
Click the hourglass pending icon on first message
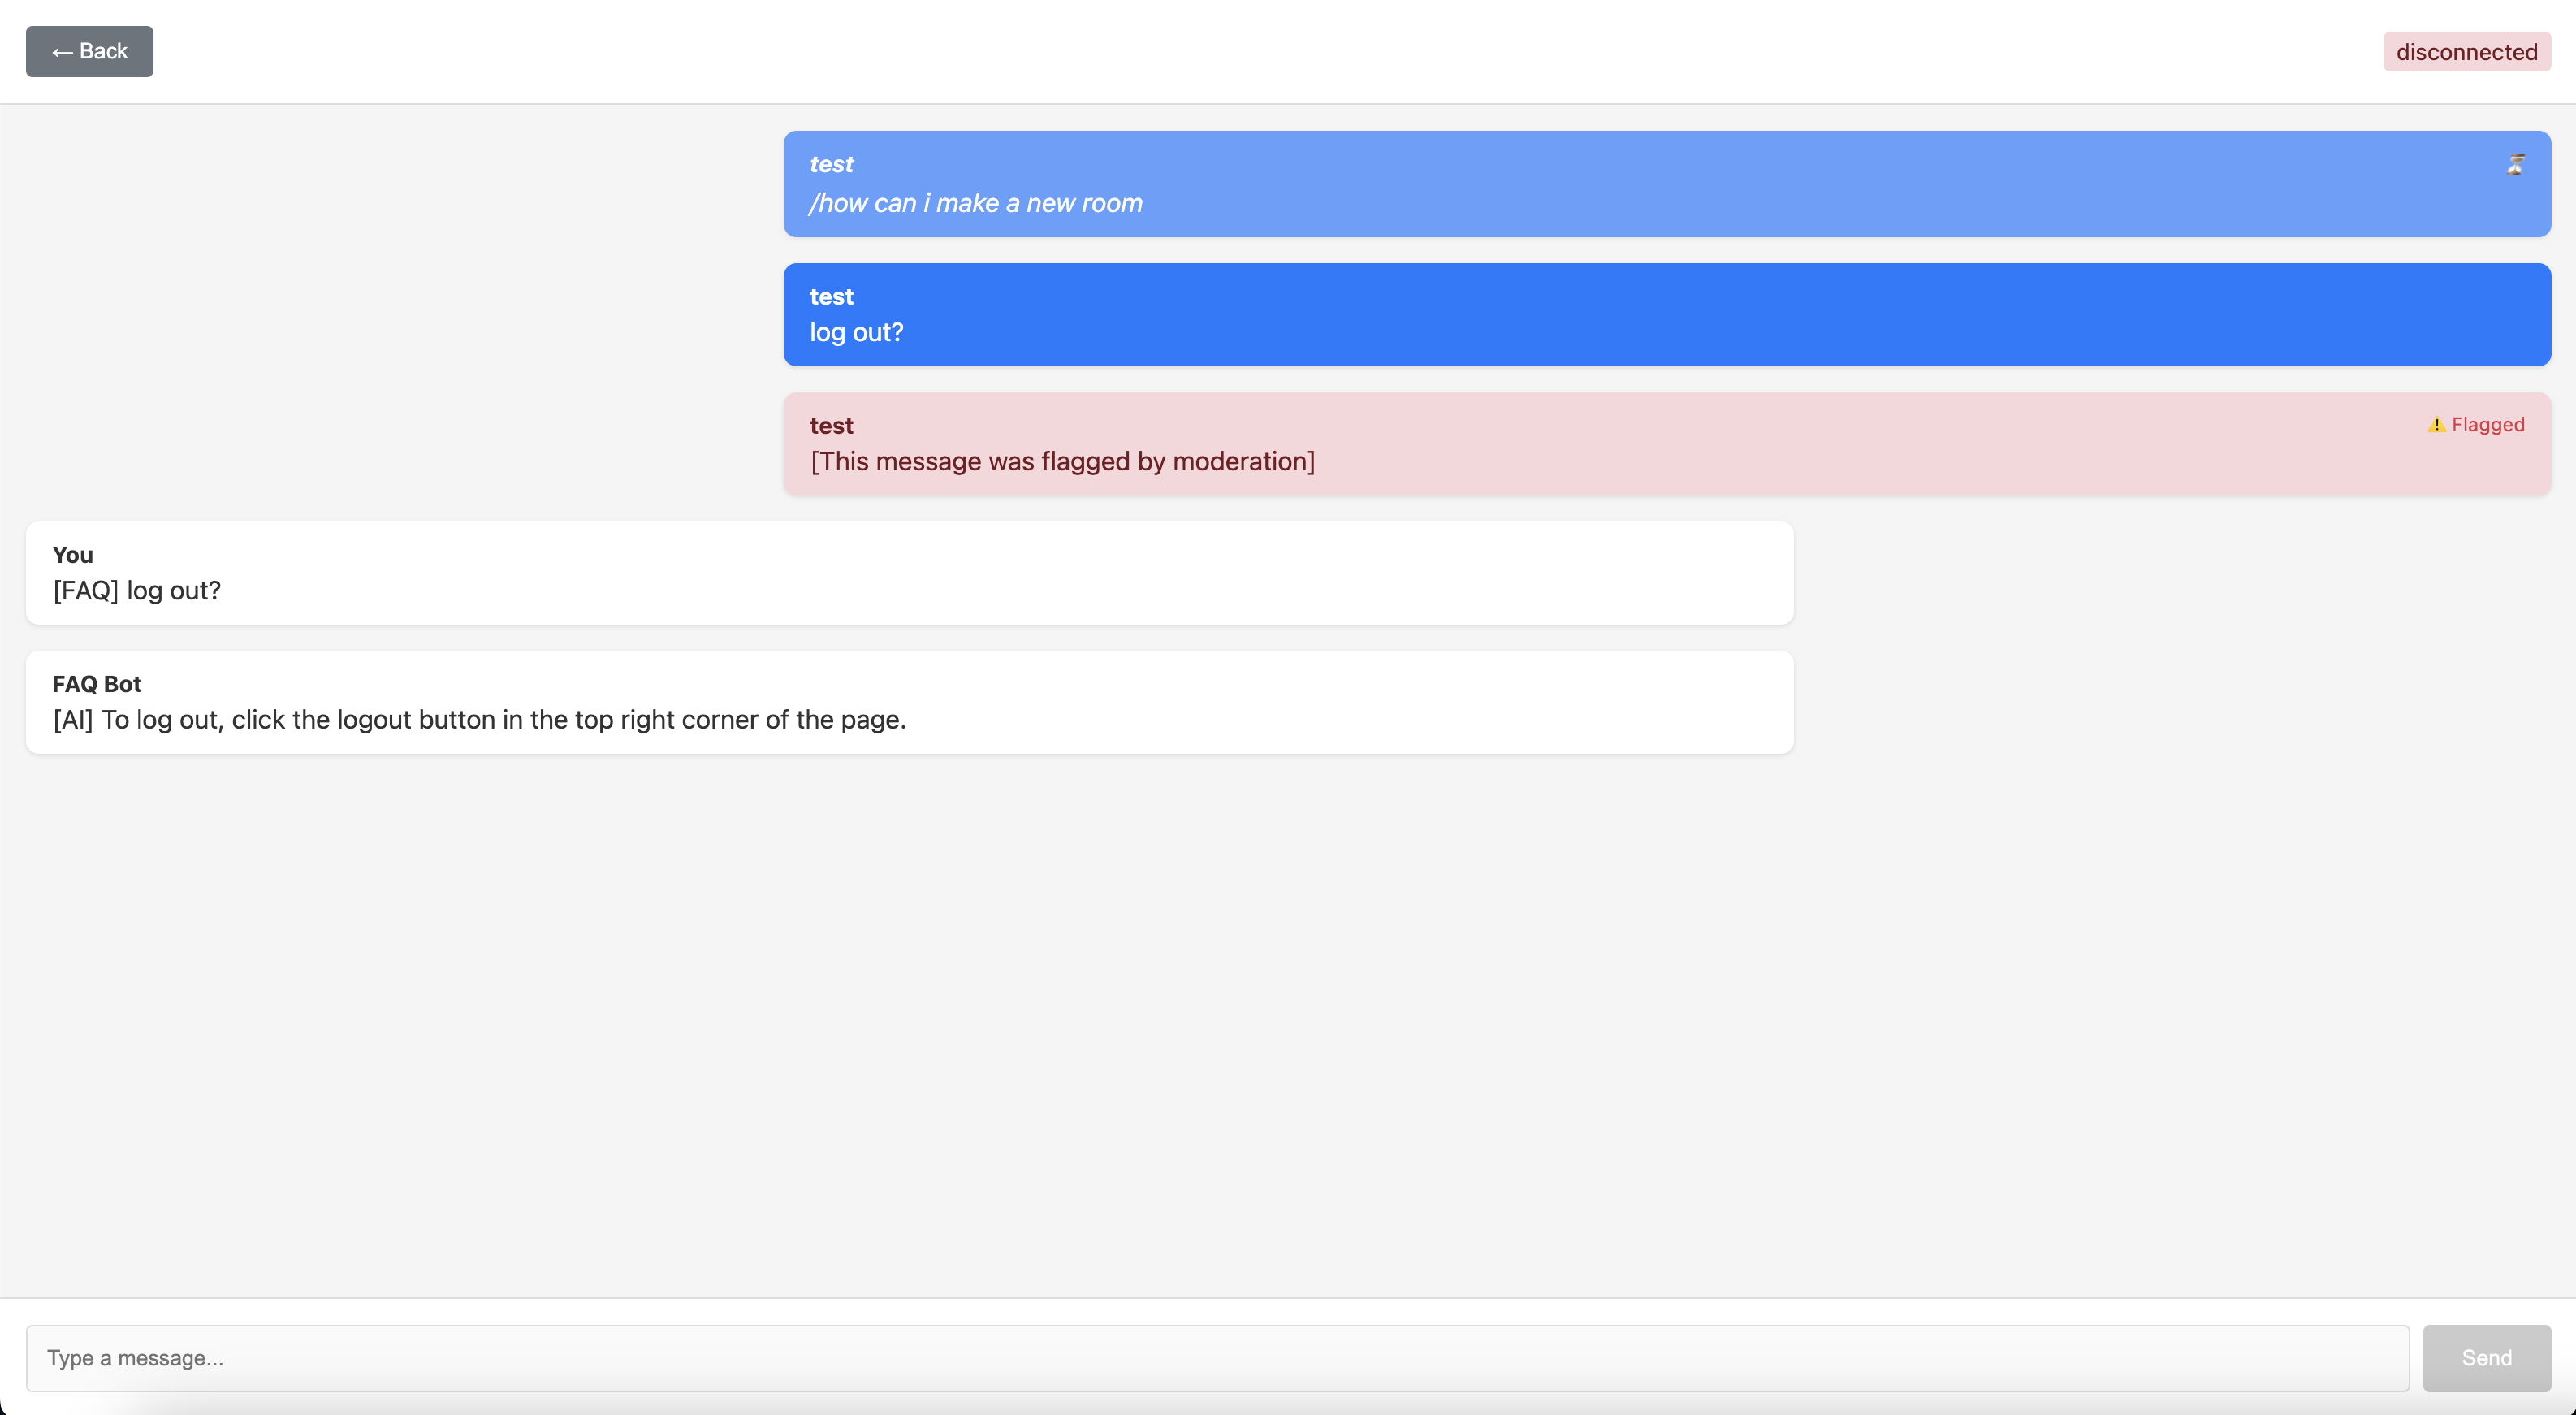pyautogui.click(x=2516, y=165)
